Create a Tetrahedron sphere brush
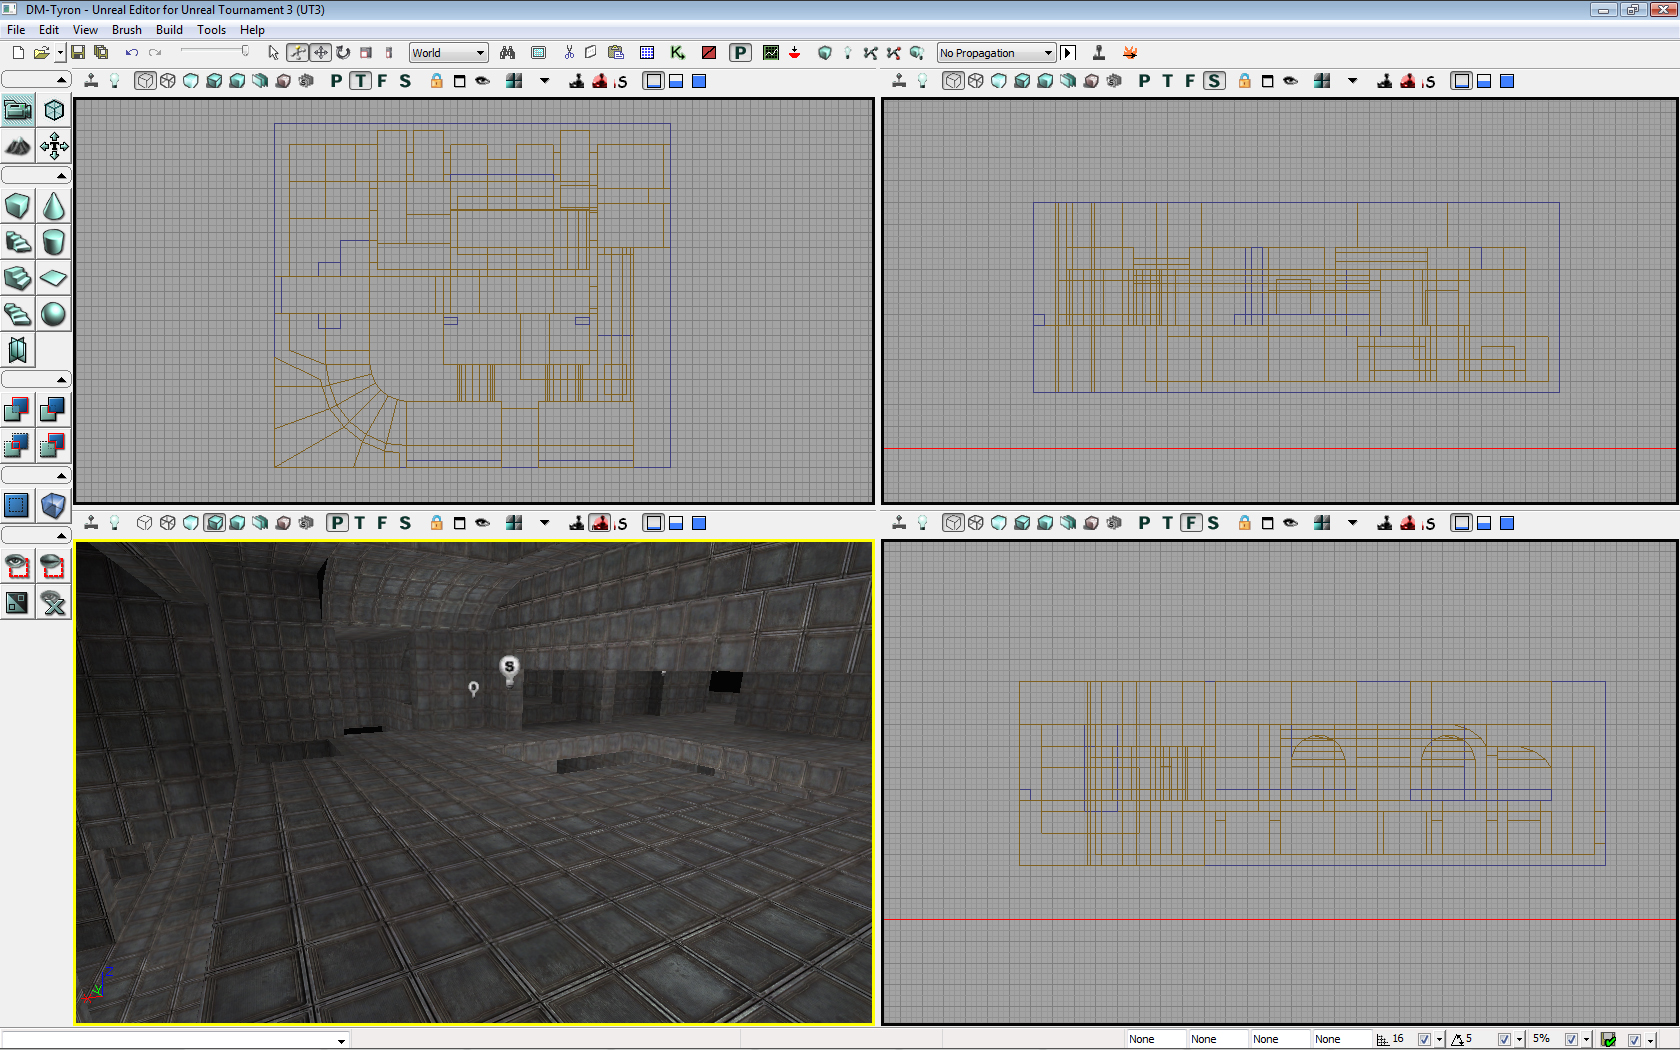Viewport: 1680px width, 1050px height. click(54, 314)
